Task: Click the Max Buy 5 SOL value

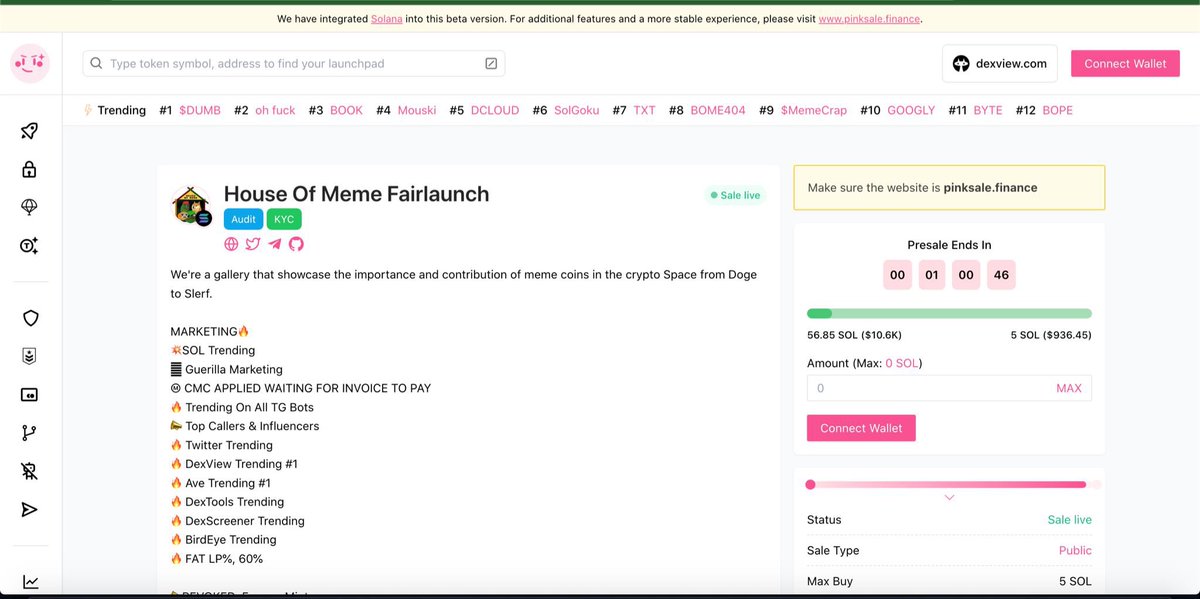Action: (x=1075, y=581)
